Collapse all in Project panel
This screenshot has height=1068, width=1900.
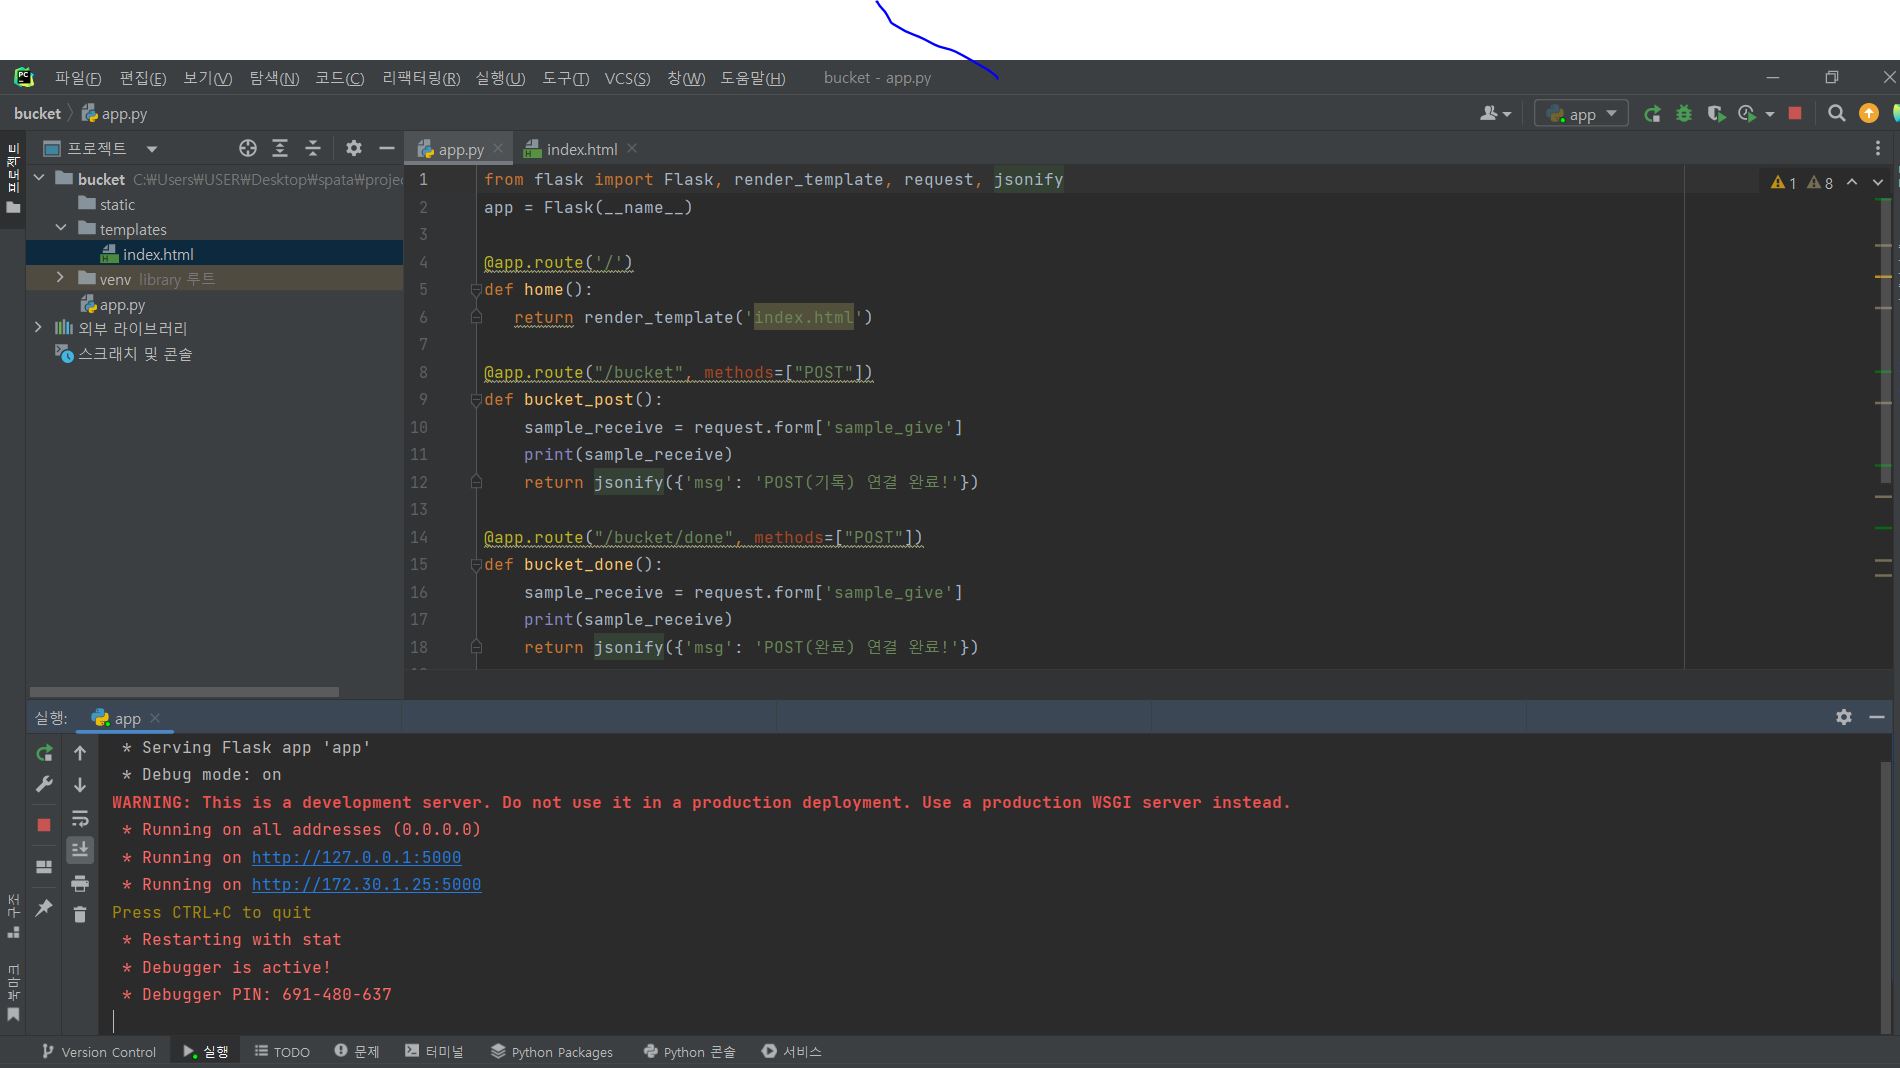click(313, 148)
